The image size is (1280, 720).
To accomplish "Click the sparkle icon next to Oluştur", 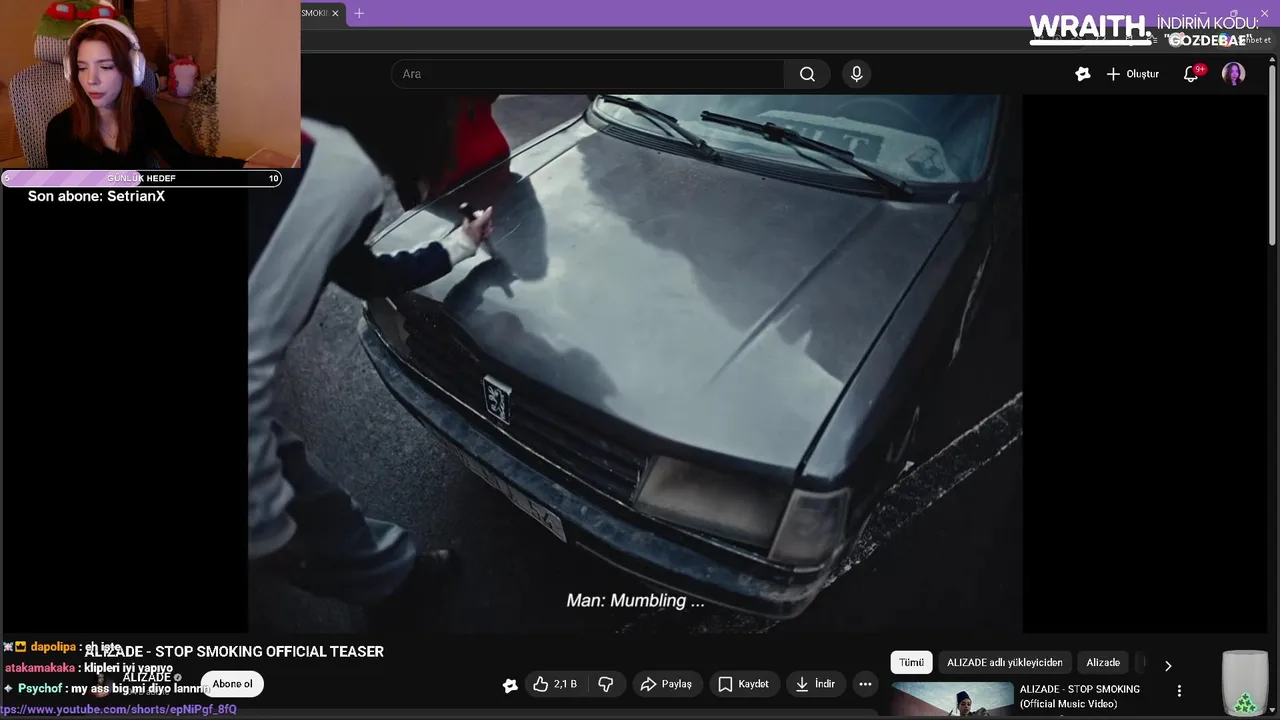I will pos(1082,74).
